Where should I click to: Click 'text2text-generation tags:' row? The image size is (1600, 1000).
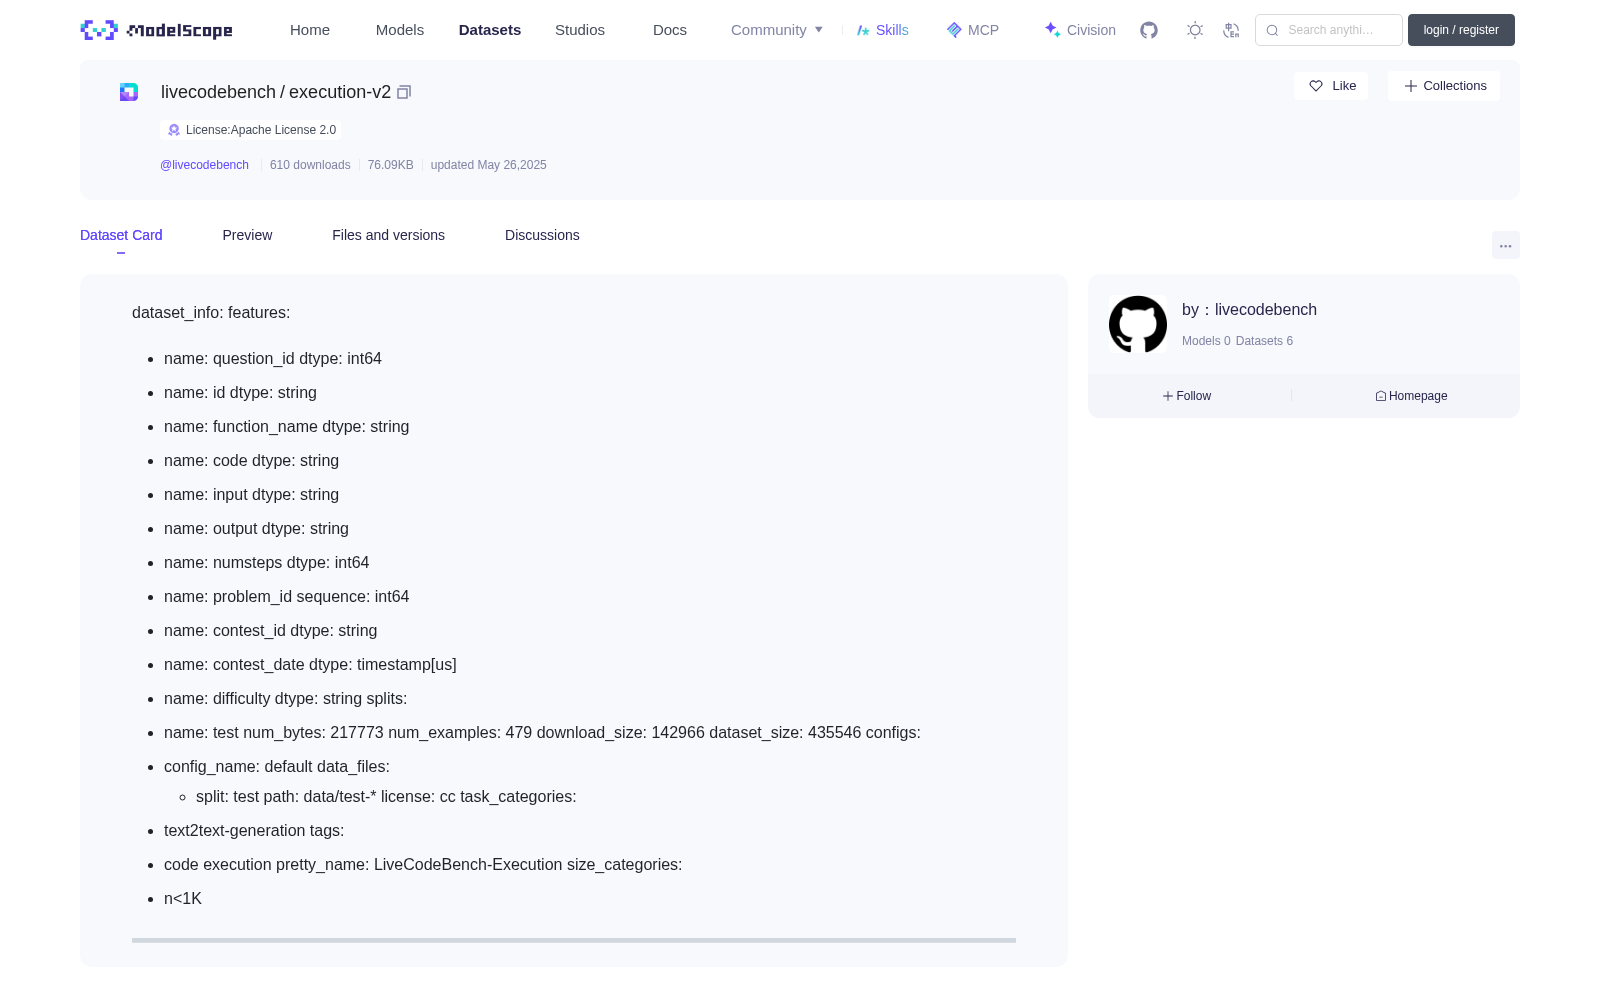pos(254,831)
